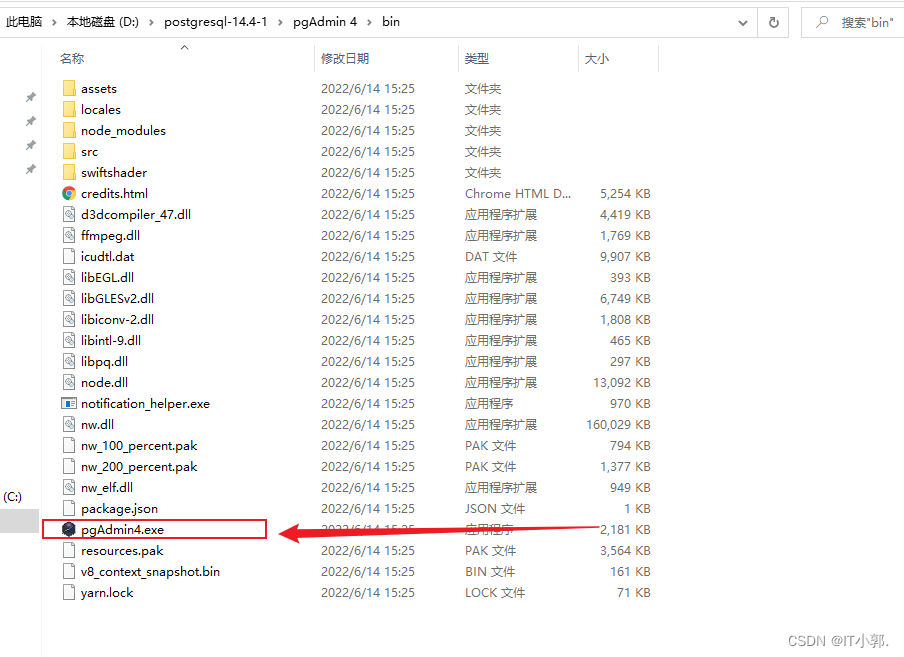Click the pgAdmin4.exe elephant icon
This screenshot has width=904, height=657.
(x=69, y=529)
